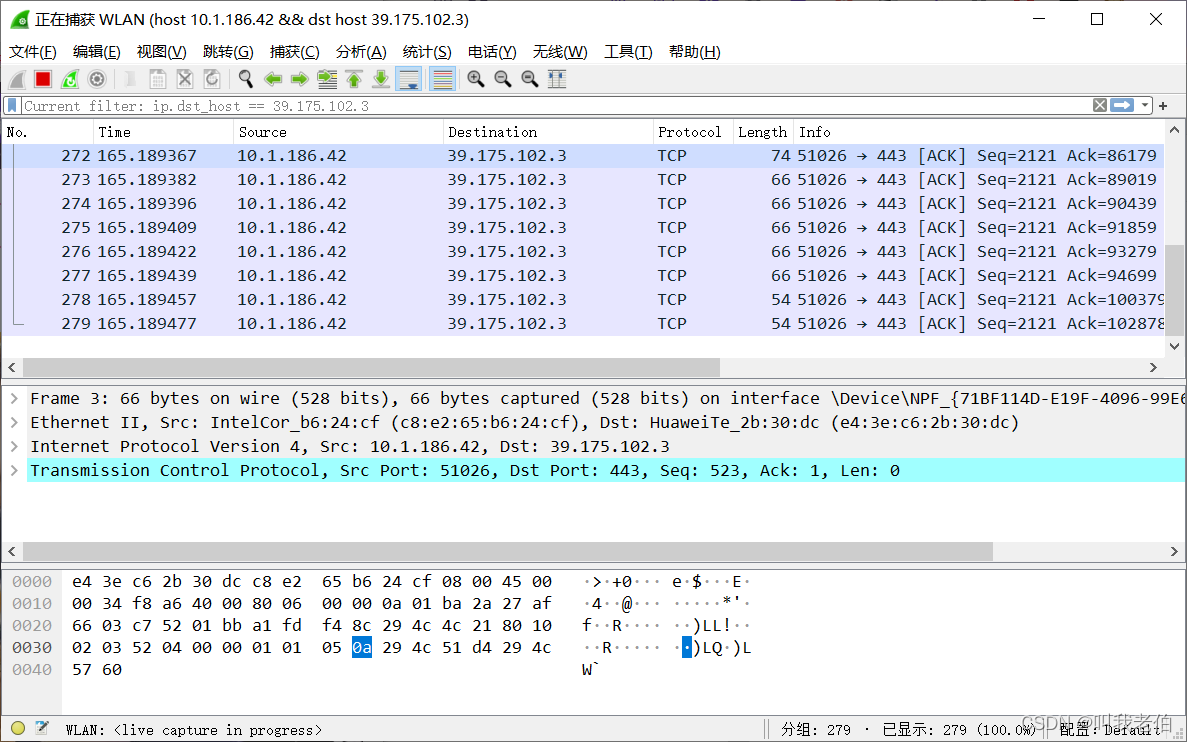The height and width of the screenshot is (742, 1187).
Task: Open the 统计(S) menu
Action: (427, 51)
